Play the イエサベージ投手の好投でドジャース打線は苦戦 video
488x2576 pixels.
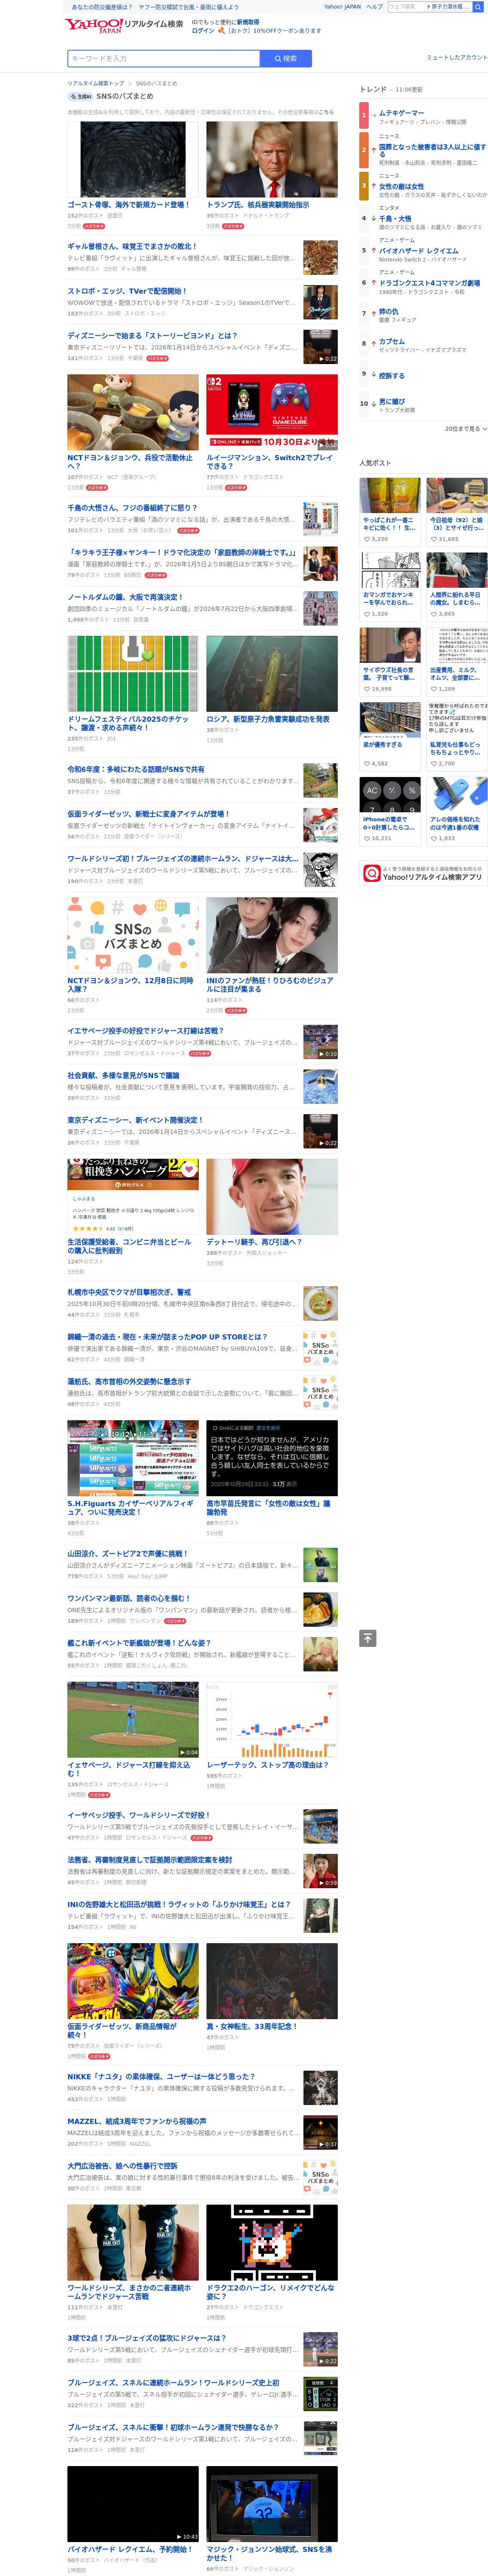coord(321,1041)
